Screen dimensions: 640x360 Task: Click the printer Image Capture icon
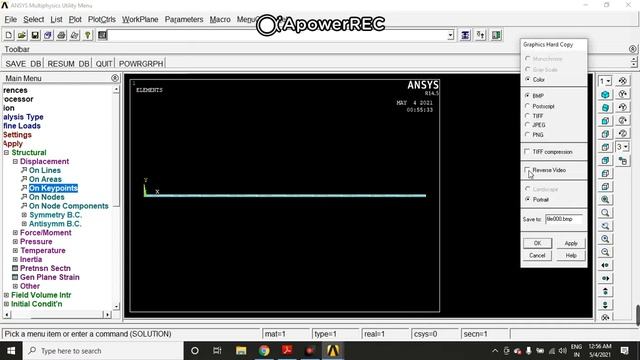[61, 35]
